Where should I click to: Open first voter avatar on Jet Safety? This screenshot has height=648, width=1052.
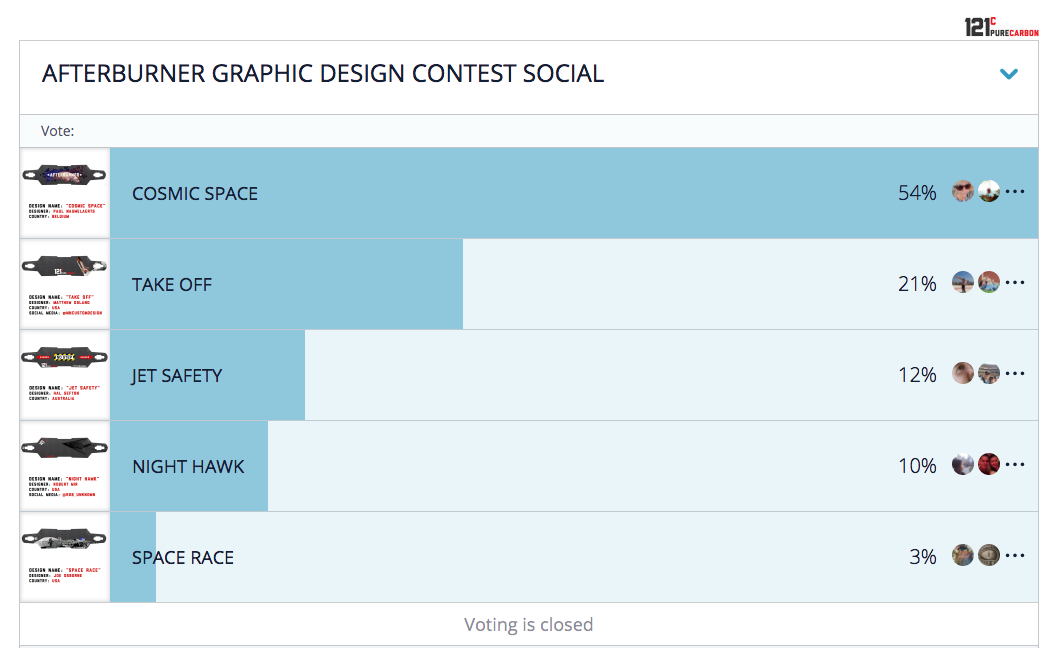point(963,373)
